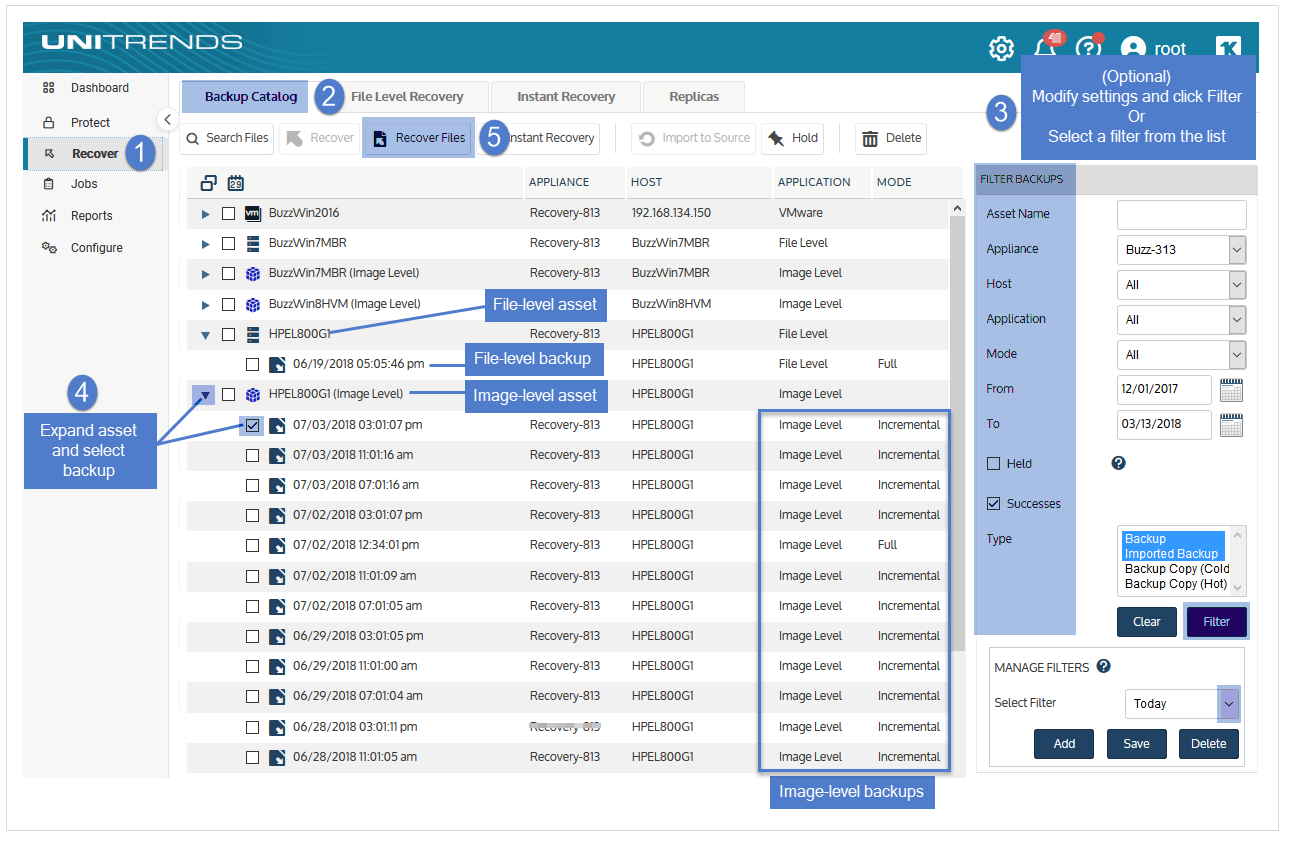This screenshot has width=1308, height=856.
Task: Click Delete under Manage Filters
Action: coord(1209,743)
